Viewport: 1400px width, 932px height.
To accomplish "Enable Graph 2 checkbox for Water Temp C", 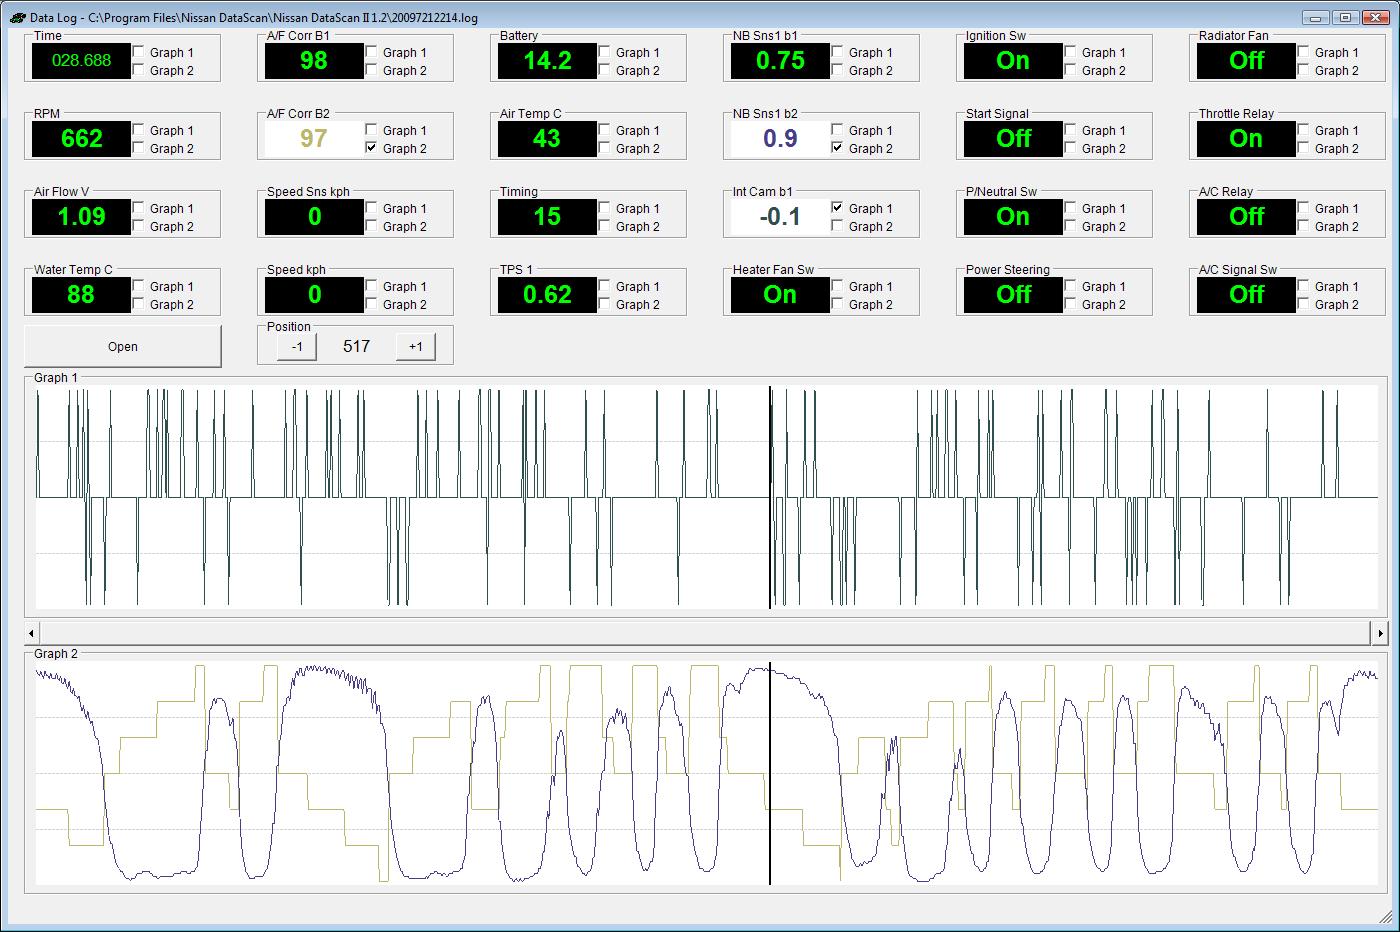I will point(139,305).
